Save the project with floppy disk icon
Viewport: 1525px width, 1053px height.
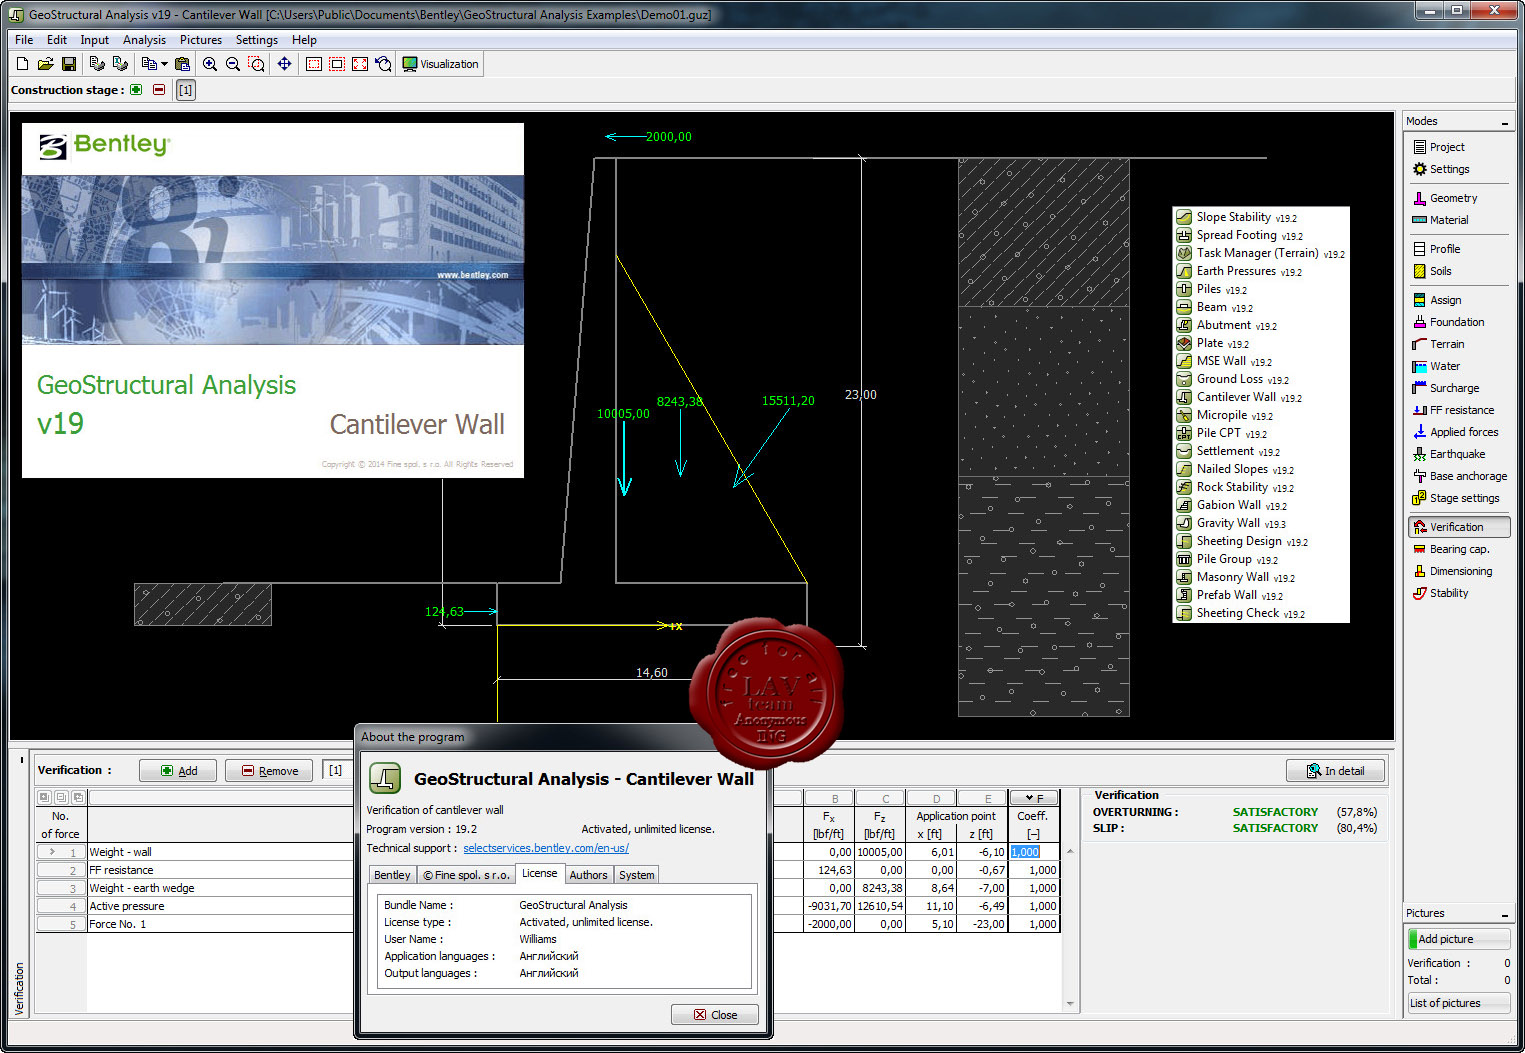tap(69, 64)
